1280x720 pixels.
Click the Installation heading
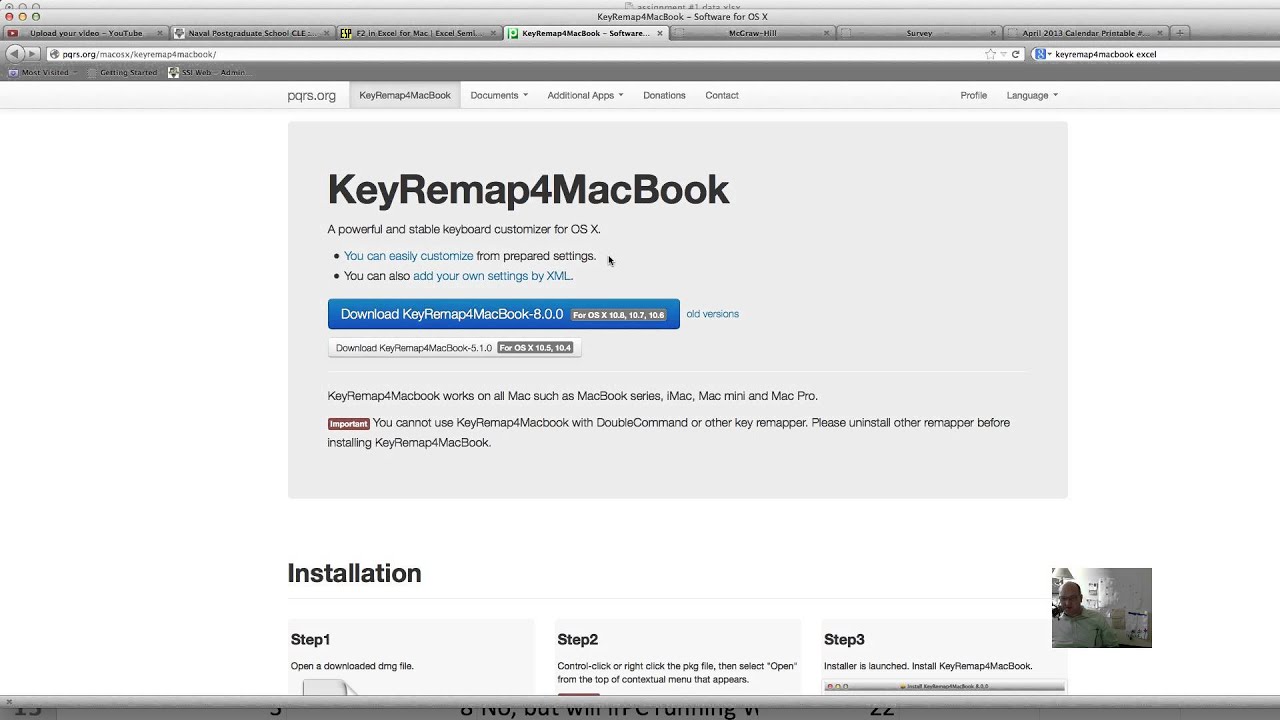354,573
